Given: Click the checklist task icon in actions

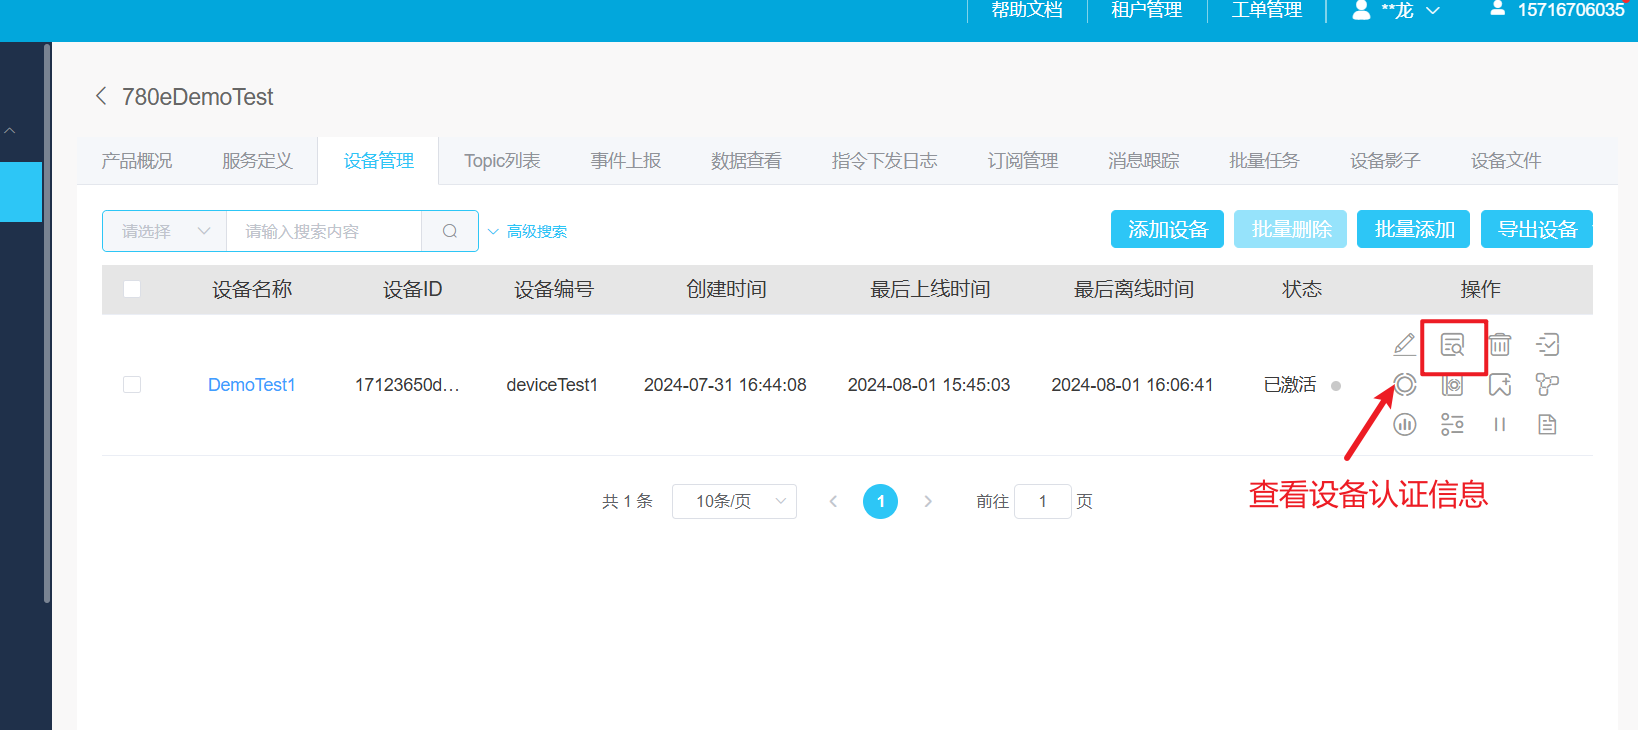Looking at the screenshot, I should (x=1547, y=345).
